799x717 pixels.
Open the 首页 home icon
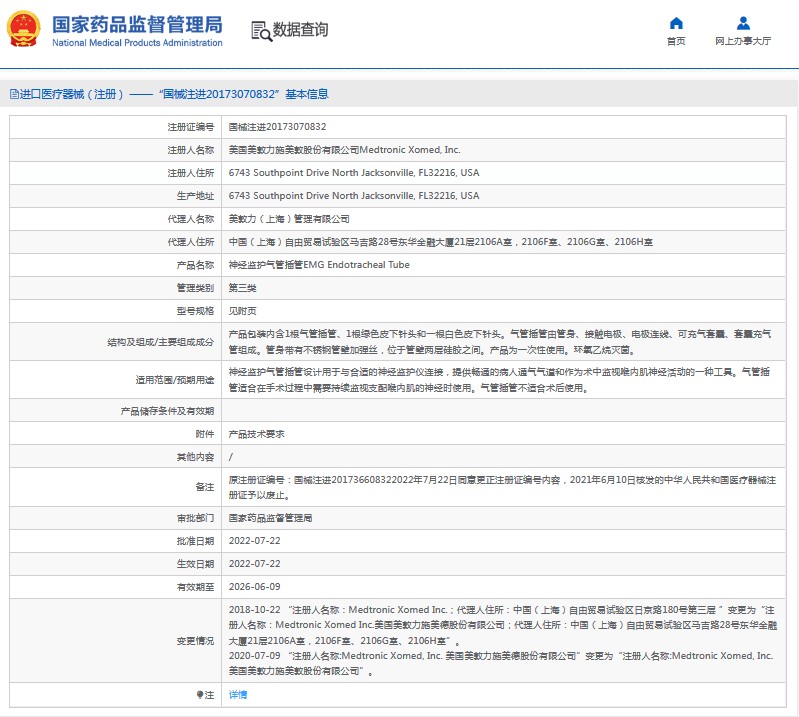(676, 23)
